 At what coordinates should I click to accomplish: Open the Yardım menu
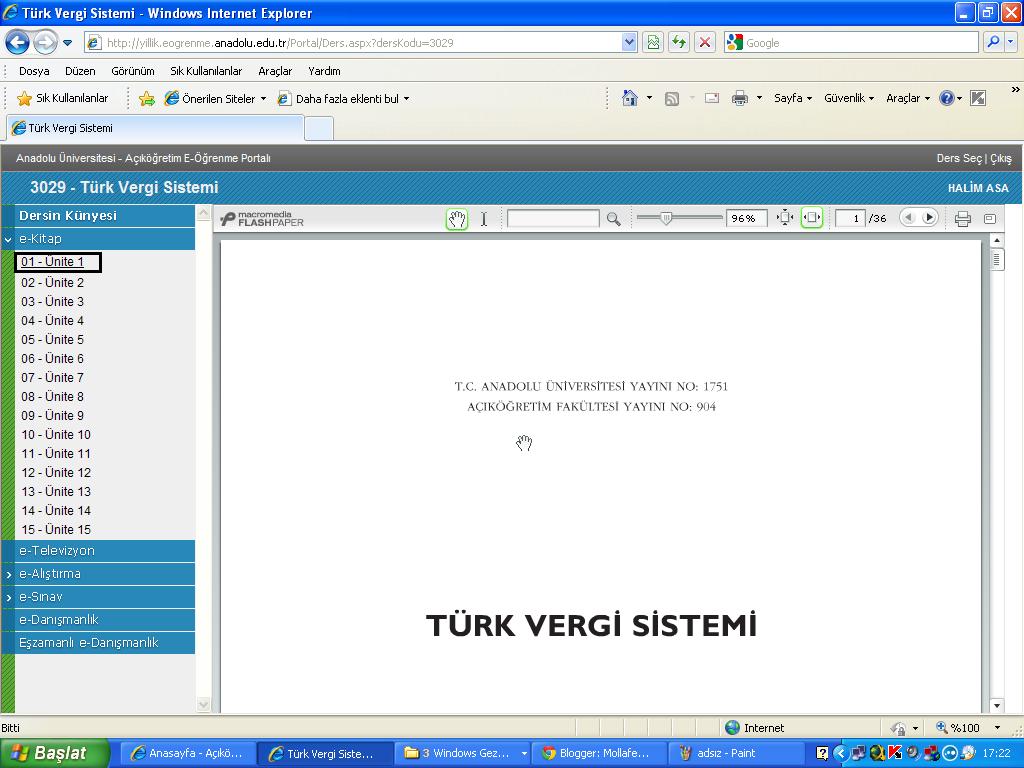click(x=324, y=71)
